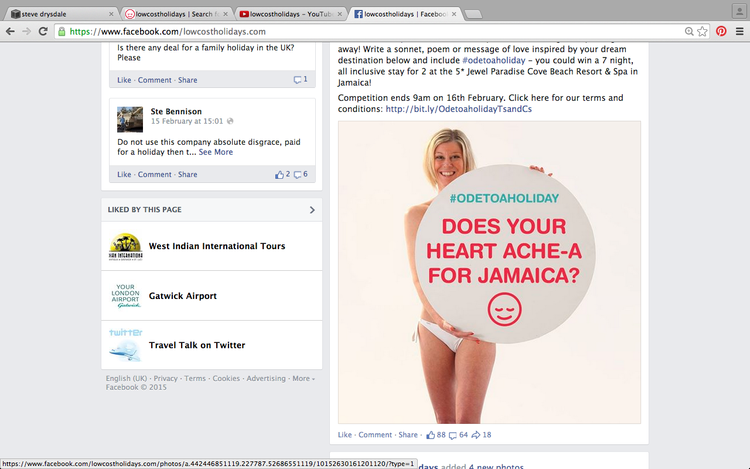Open the Jamaica competition photo
This screenshot has height=469, width=750.
489,272
